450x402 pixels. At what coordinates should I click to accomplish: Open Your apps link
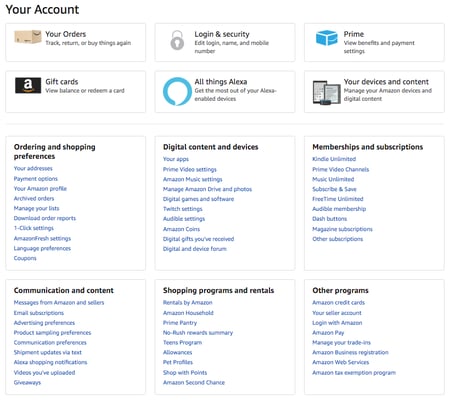click(x=176, y=159)
